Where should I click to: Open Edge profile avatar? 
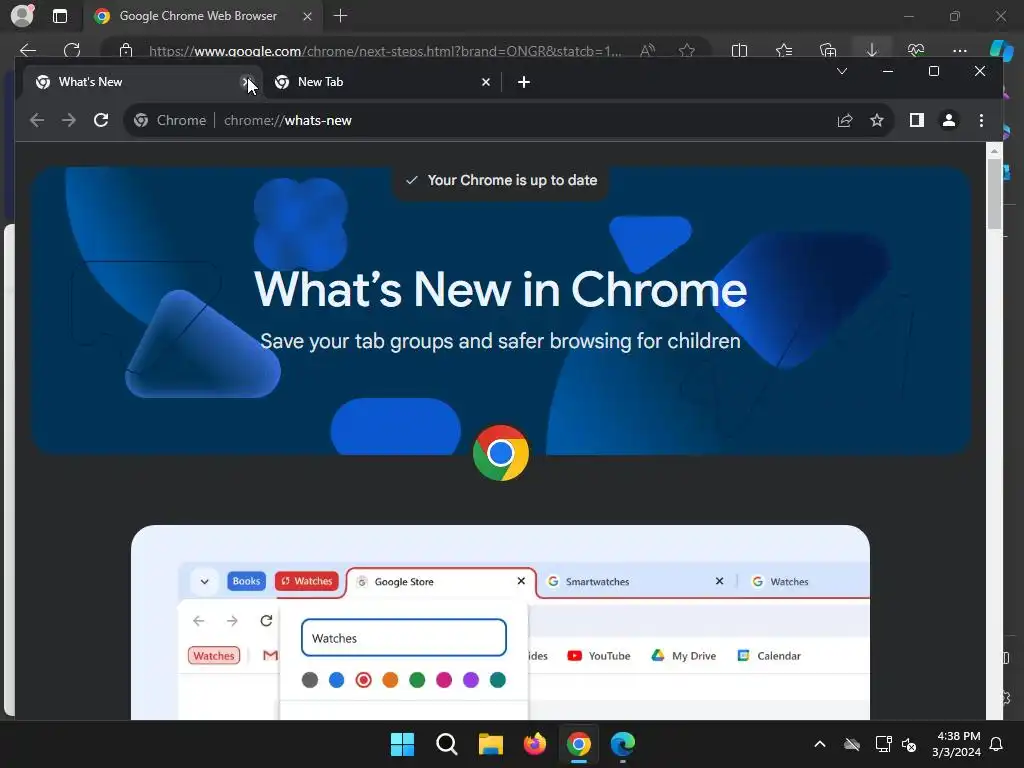point(22,16)
